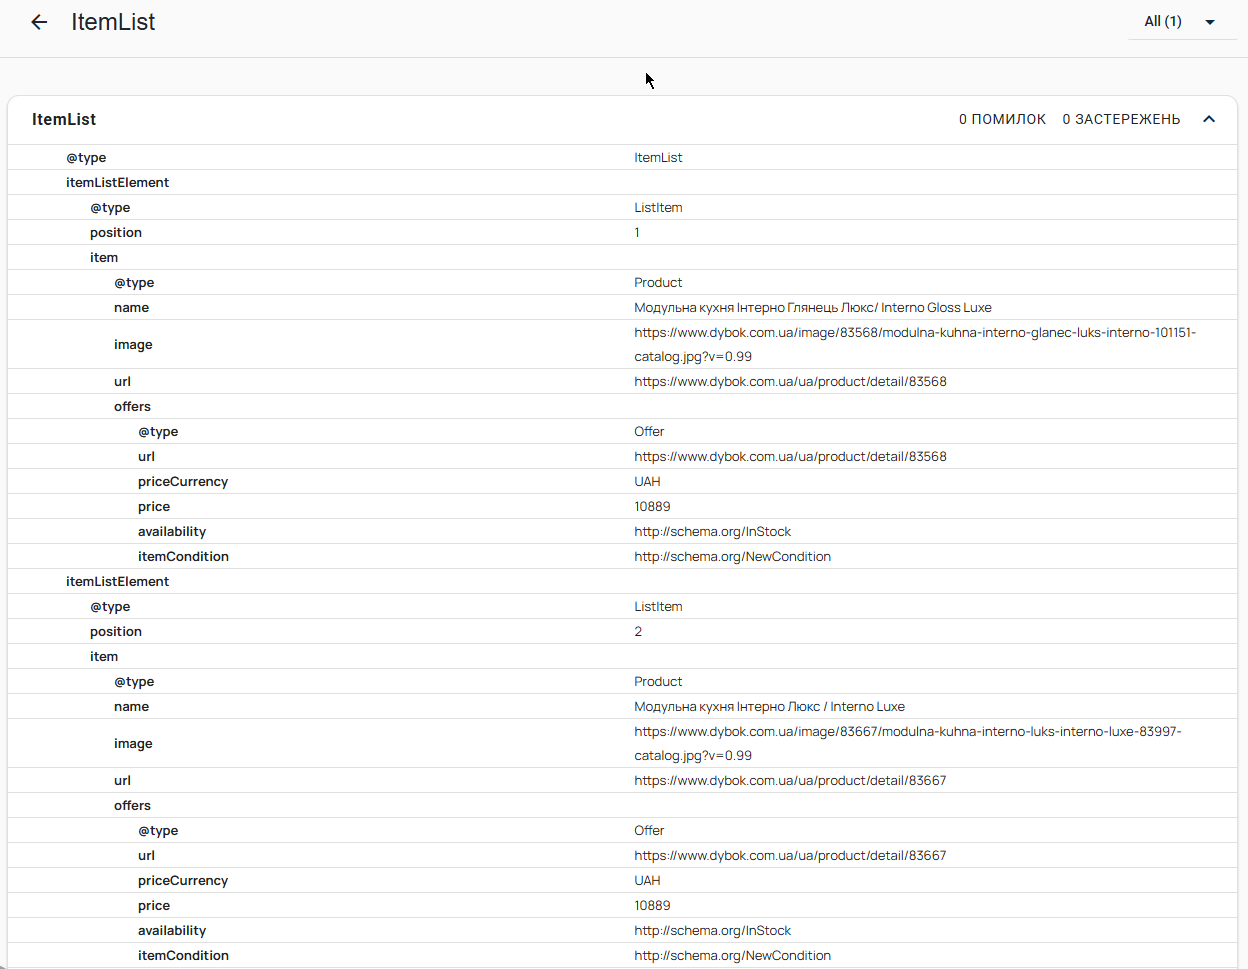This screenshot has height=969, width=1248.
Task: Click the 0 ЗАСТЕРЕЖЕНЬ warnings label
Action: tap(1121, 119)
